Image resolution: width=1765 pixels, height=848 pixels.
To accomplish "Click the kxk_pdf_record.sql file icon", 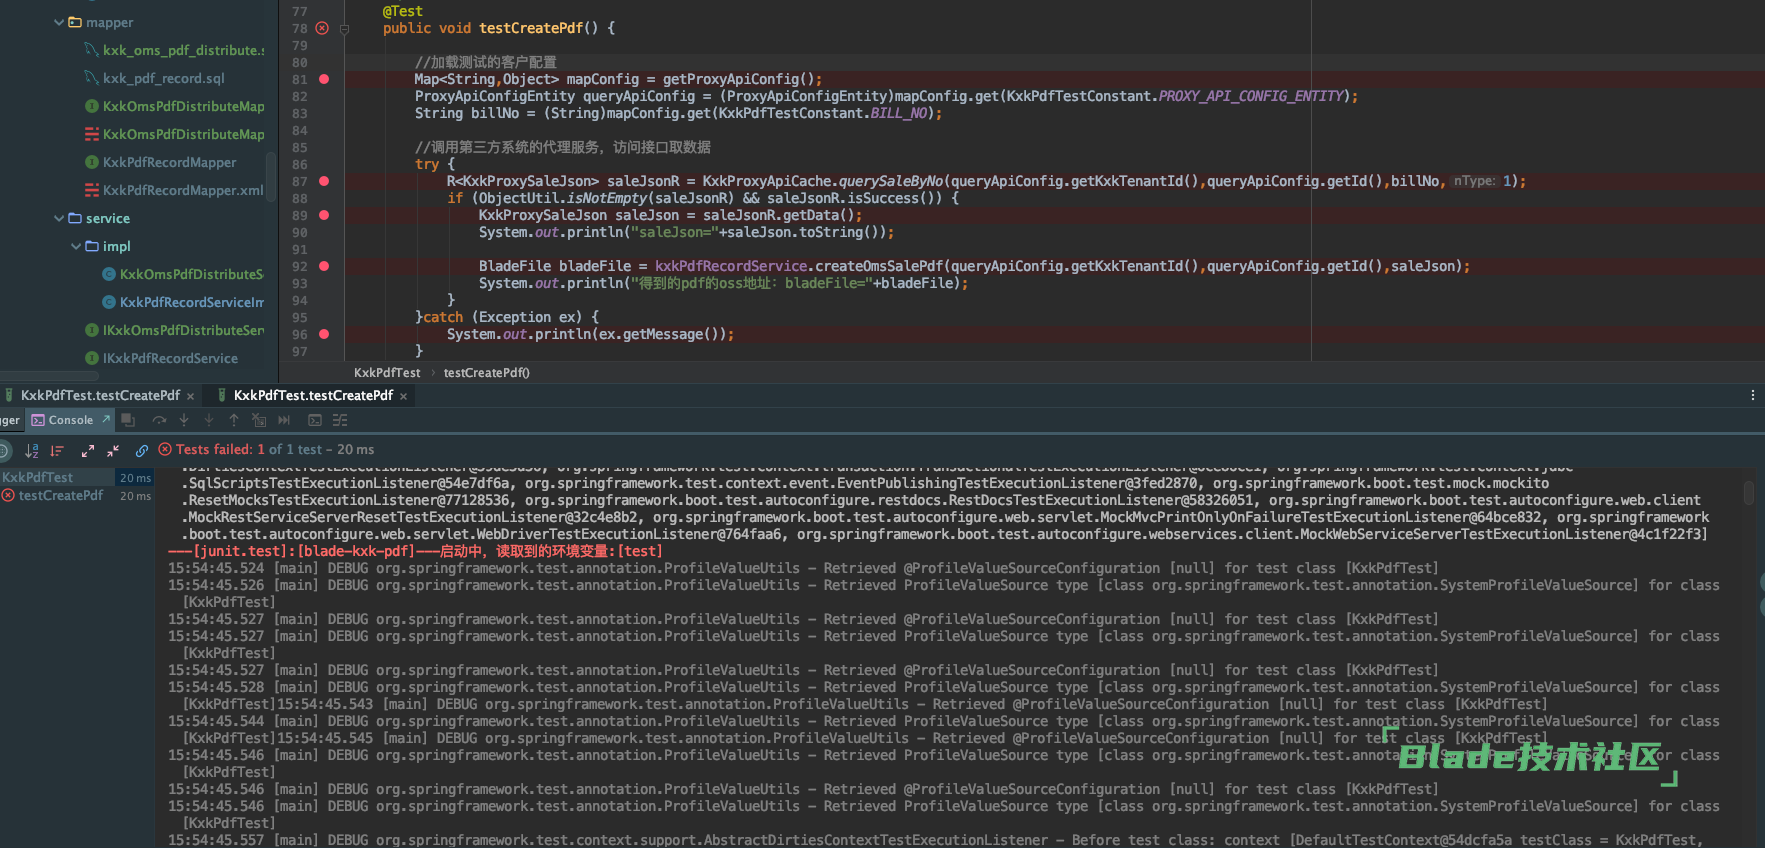I will (x=92, y=78).
